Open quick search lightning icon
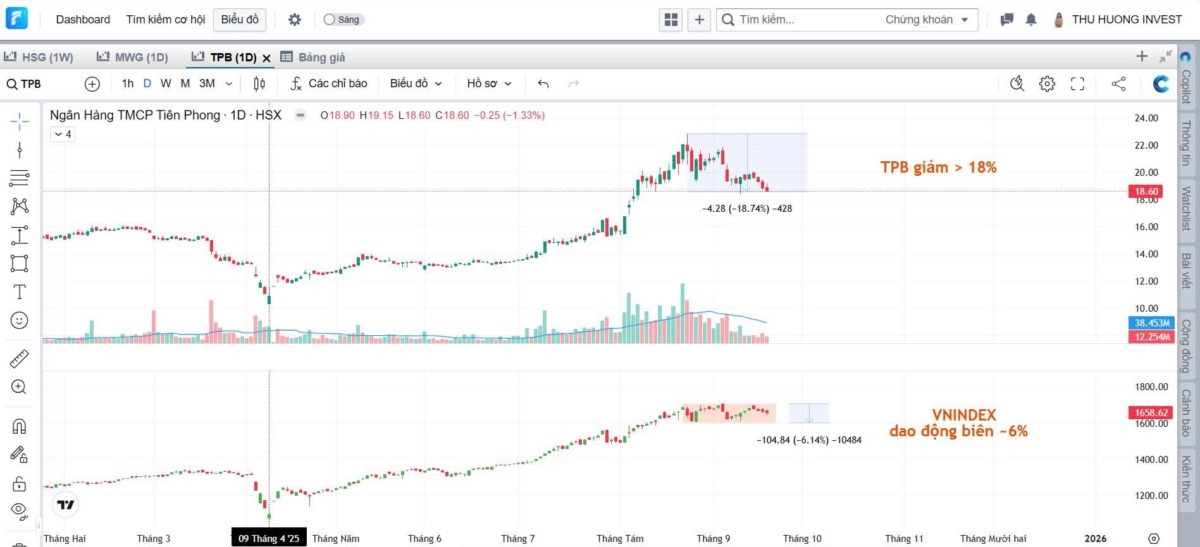This screenshot has height=547, width=1200. (x=1017, y=84)
